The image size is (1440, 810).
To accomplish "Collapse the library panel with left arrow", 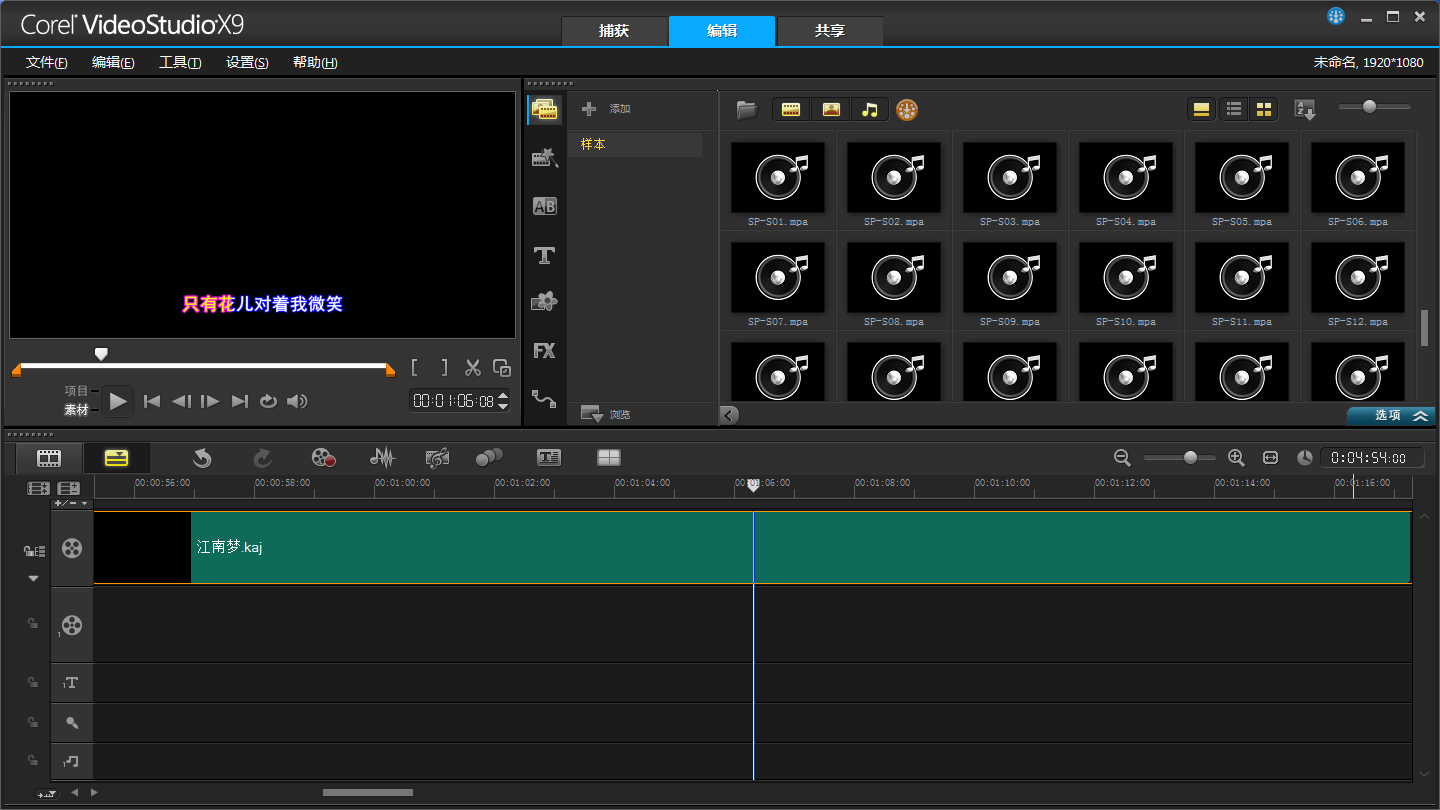I will point(729,415).
